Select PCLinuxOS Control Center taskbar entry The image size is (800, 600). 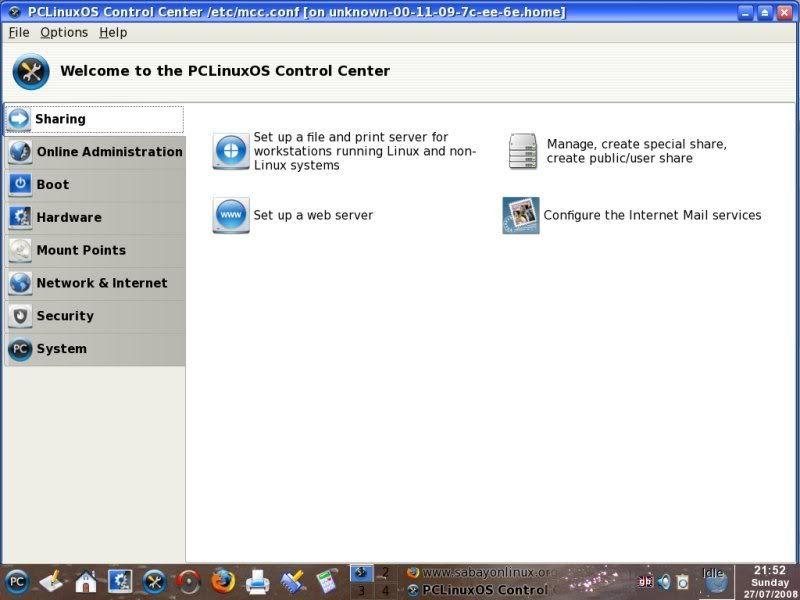(x=482, y=590)
